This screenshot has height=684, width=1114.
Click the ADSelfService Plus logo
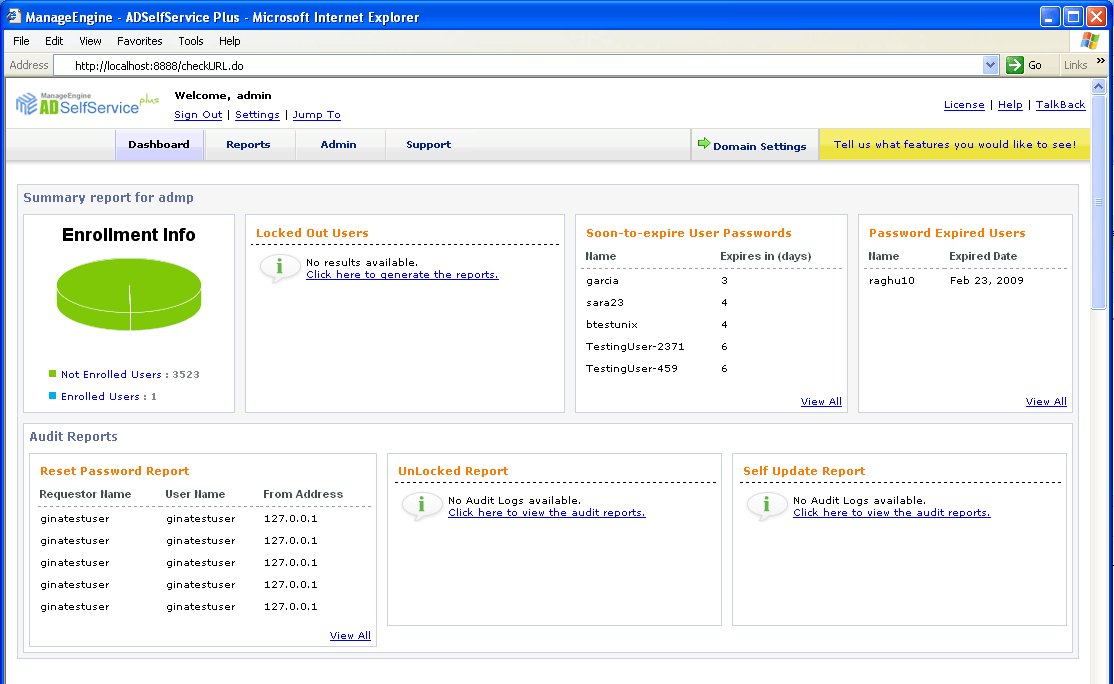87,104
